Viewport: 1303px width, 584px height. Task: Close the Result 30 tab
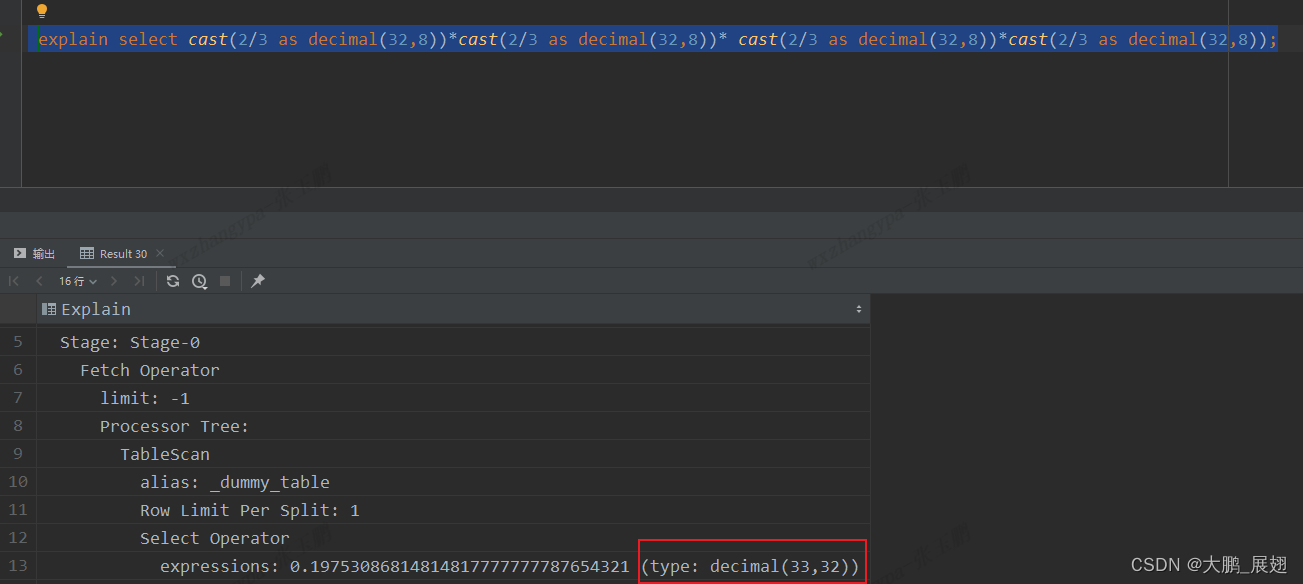coord(159,254)
